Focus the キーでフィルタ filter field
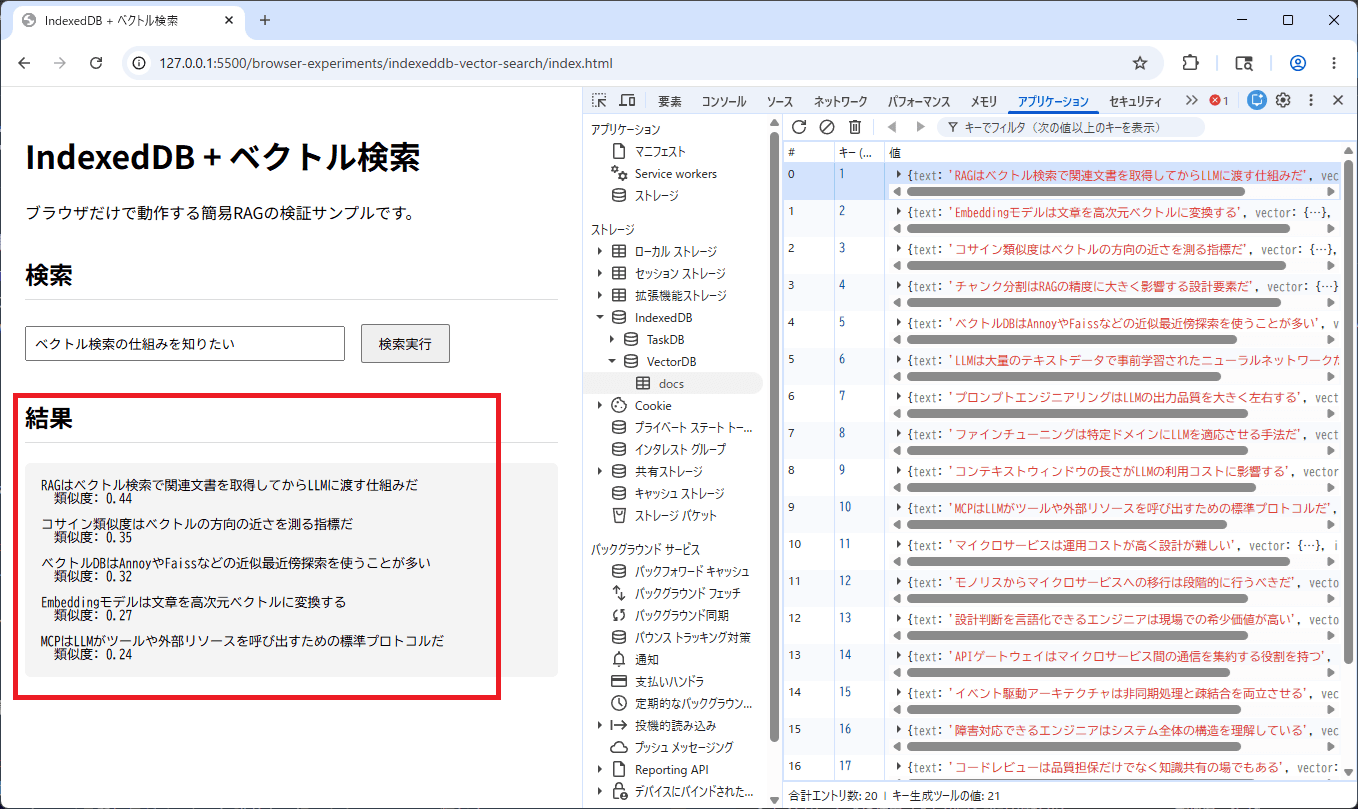 click(x=1070, y=127)
